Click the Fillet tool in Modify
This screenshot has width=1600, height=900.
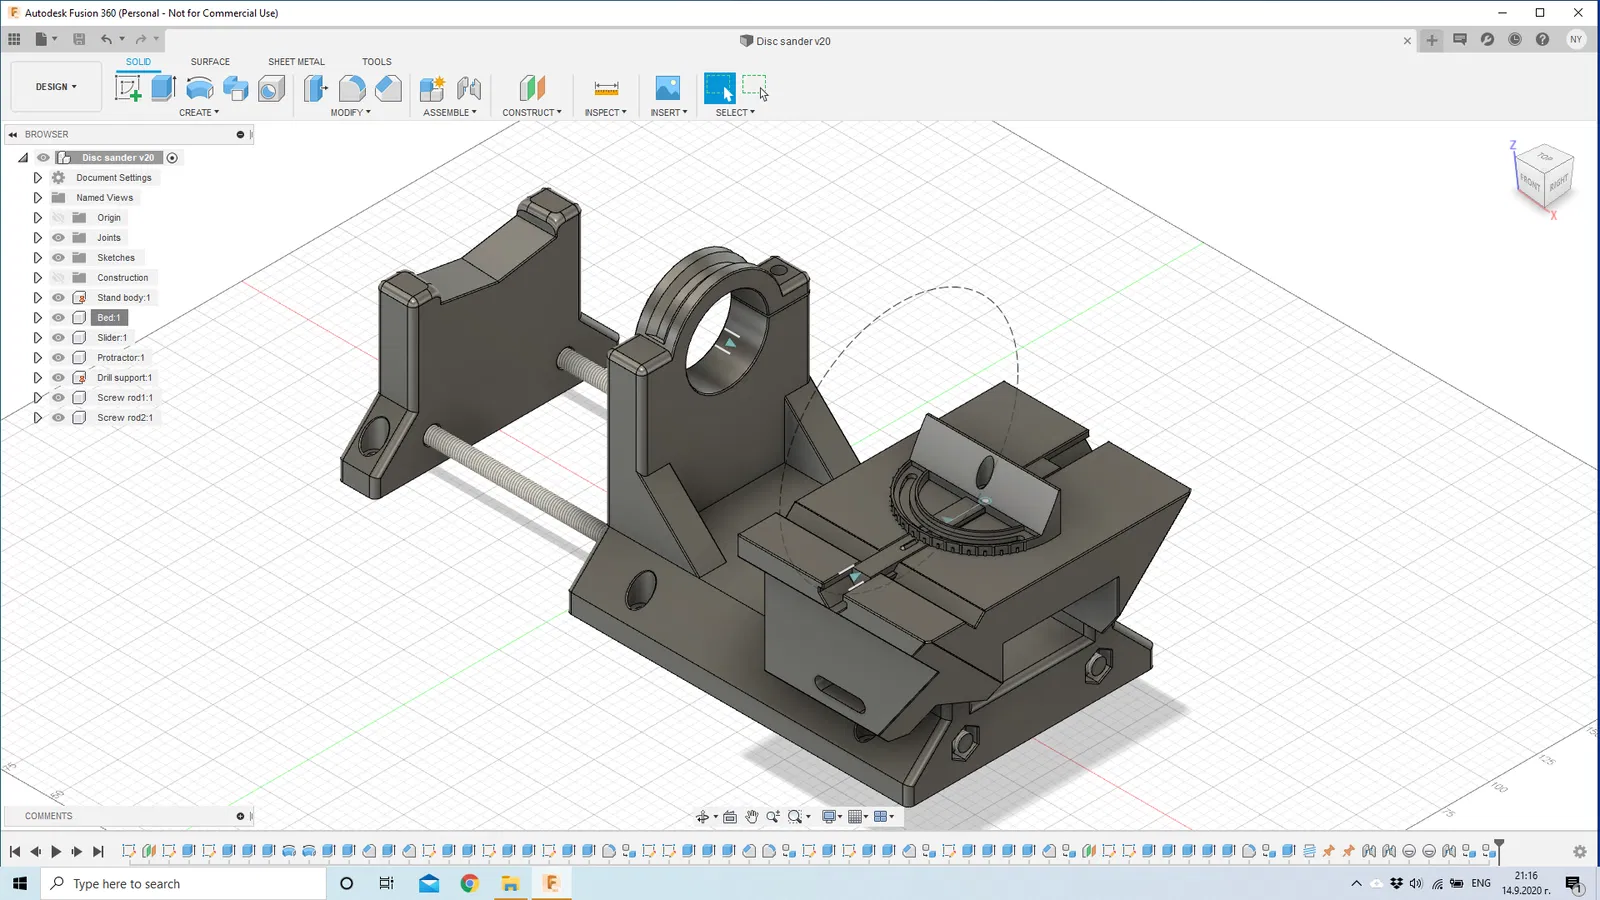click(x=352, y=88)
